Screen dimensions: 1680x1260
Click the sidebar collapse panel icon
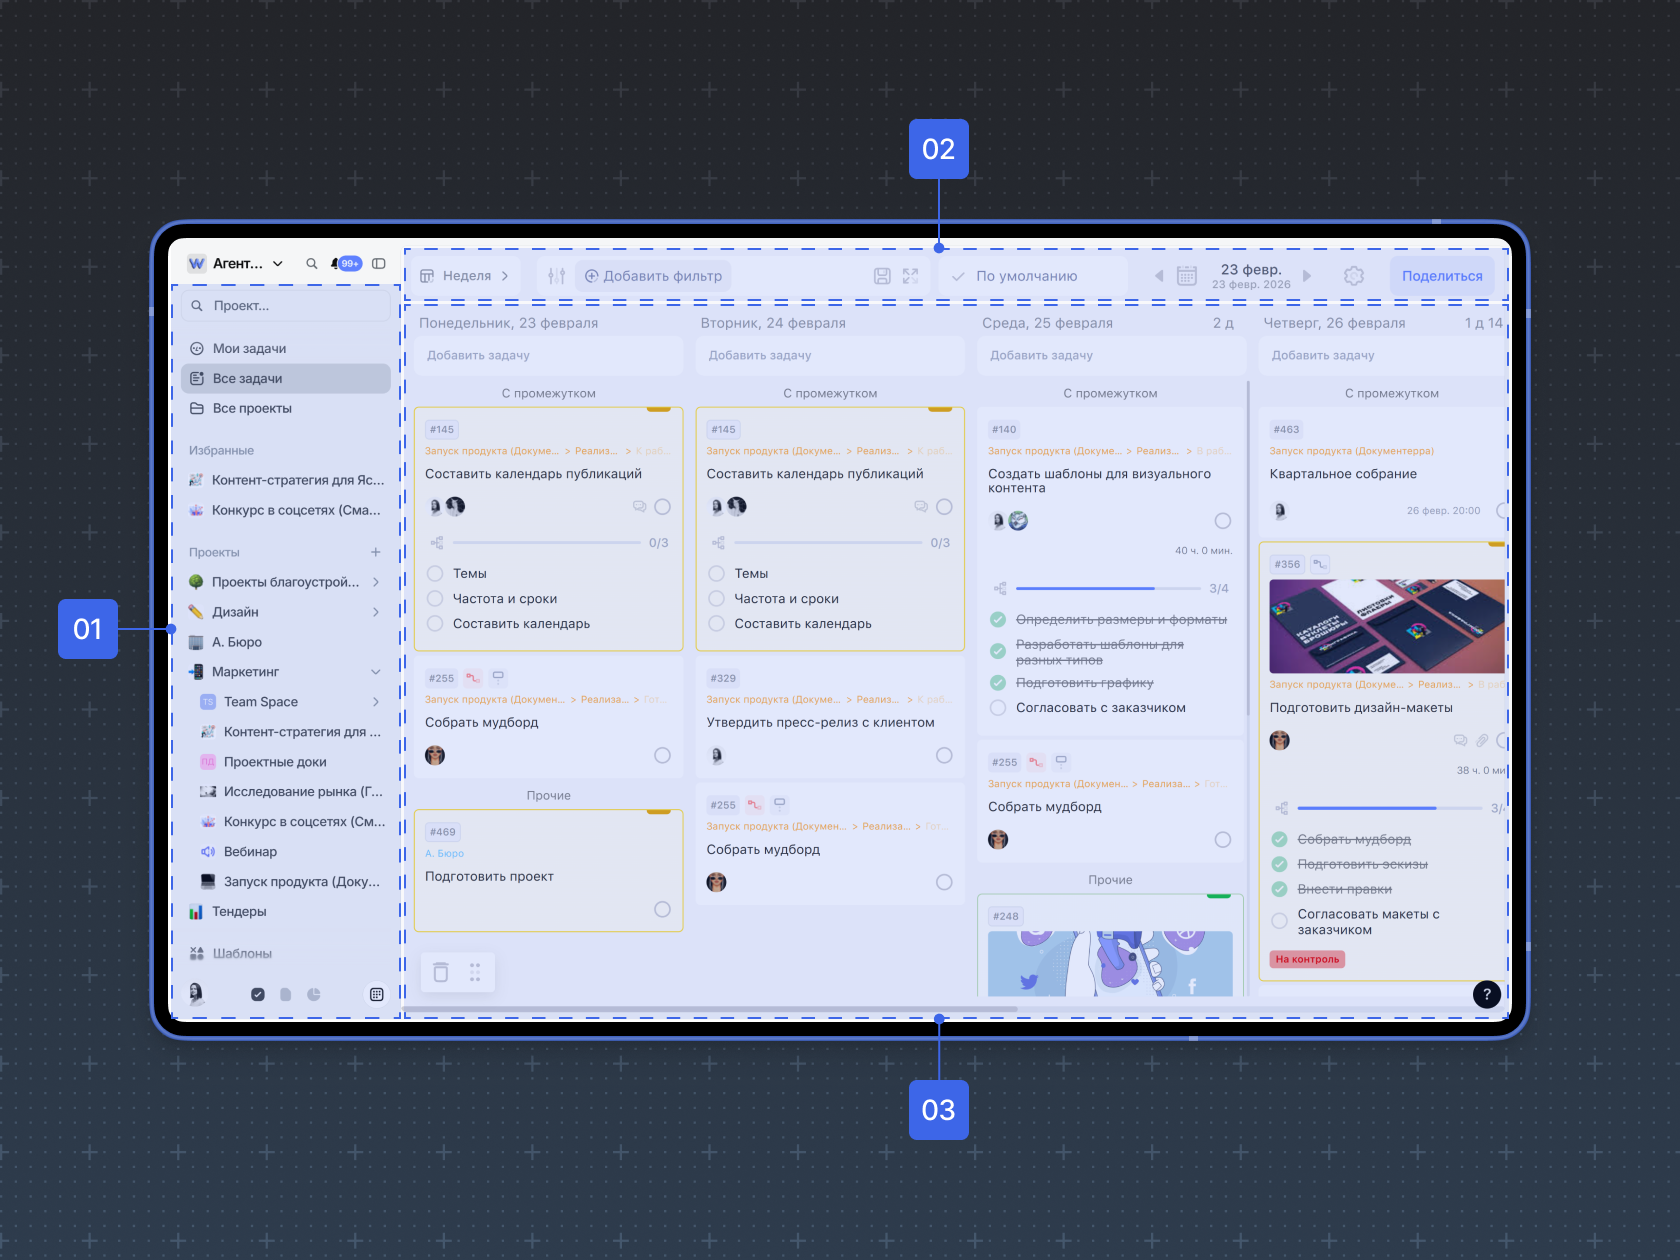click(379, 264)
